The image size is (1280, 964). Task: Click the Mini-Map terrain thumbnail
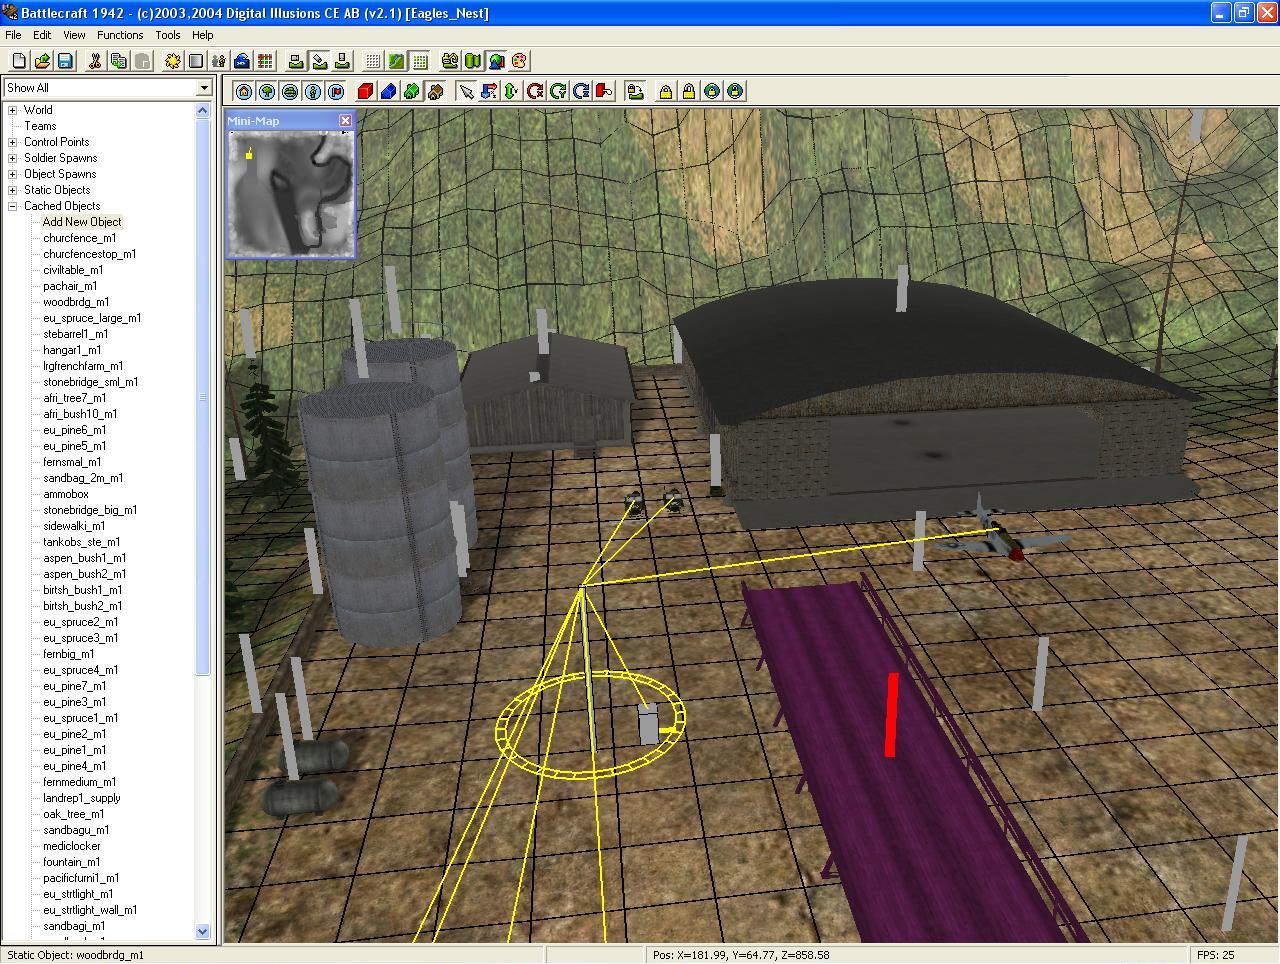click(290, 193)
